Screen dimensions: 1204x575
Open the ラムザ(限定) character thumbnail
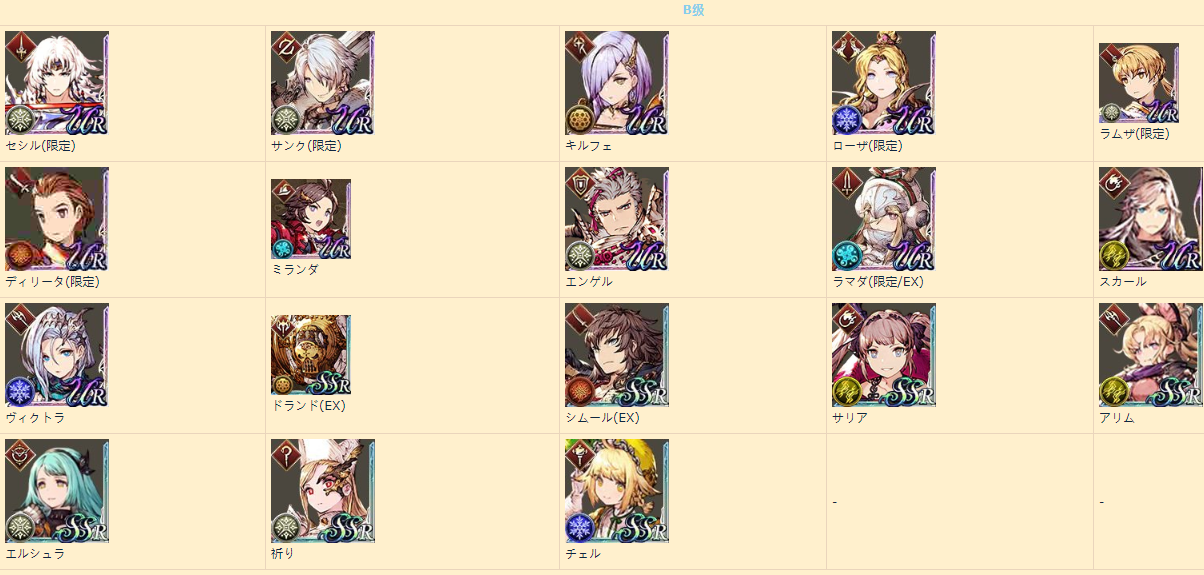[x=1139, y=83]
